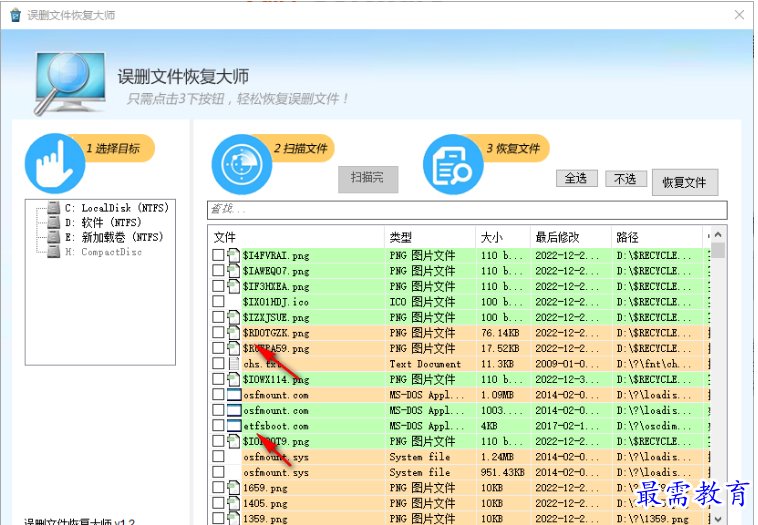Click the 2 扫描文件 step label
The height and width of the screenshot is (525, 758).
click(301, 148)
